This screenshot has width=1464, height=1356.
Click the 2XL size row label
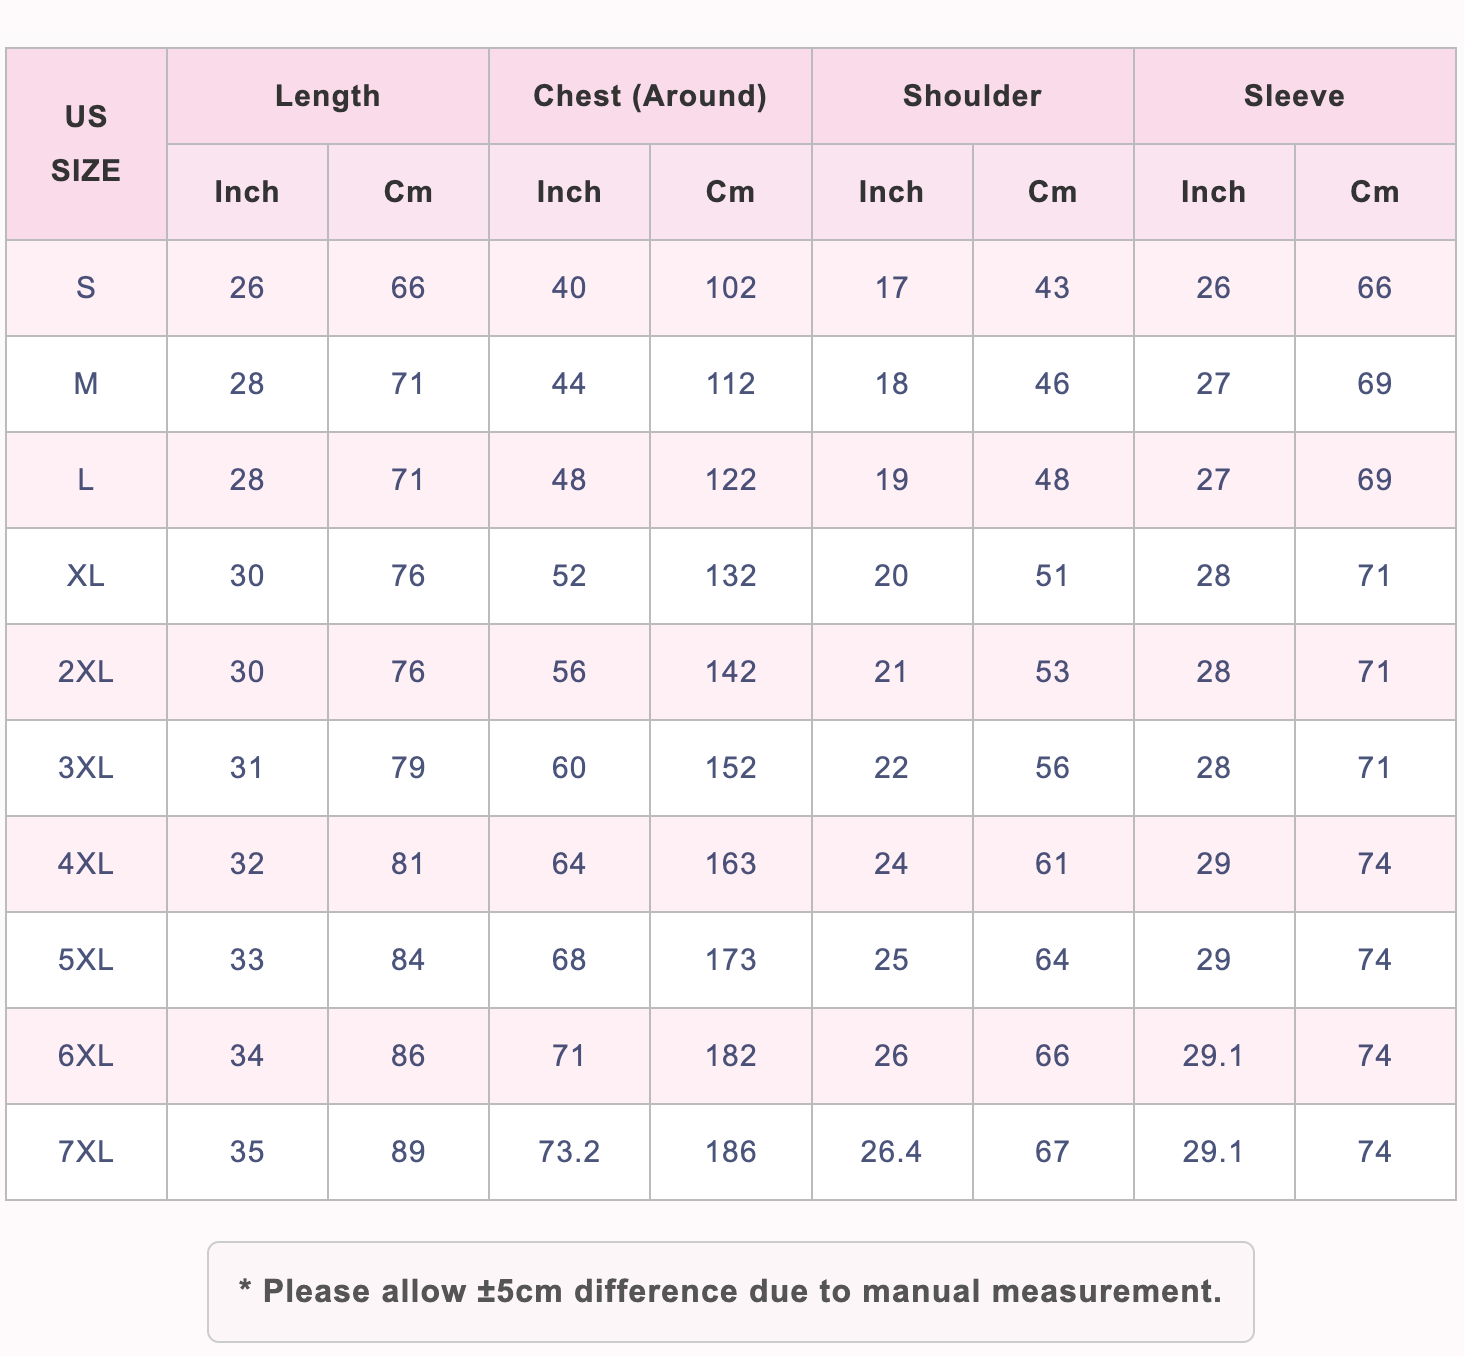coord(86,672)
